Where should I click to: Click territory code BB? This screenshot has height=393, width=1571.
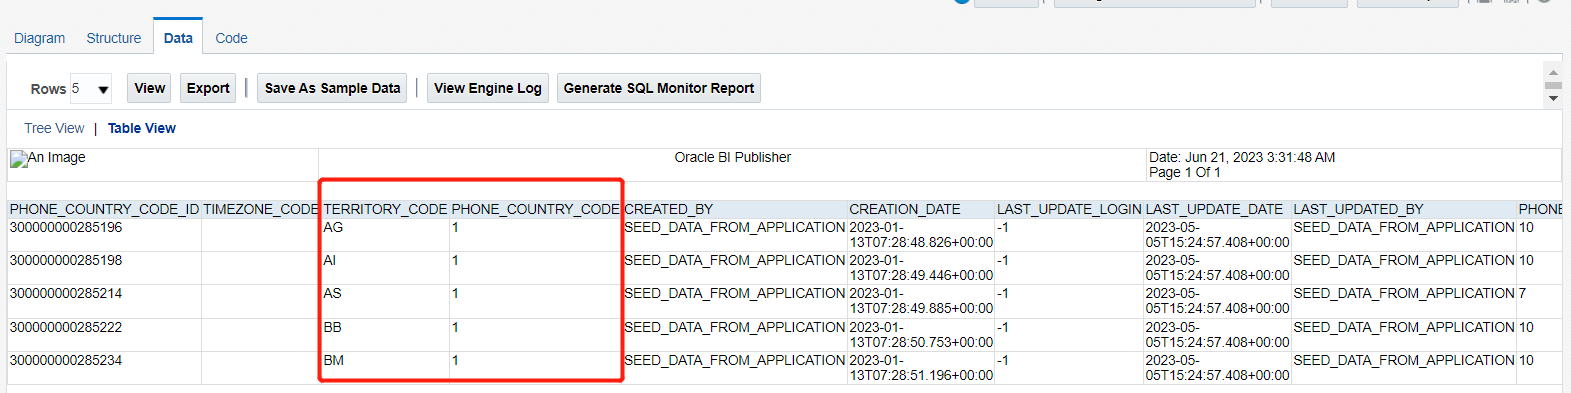pos(333,327)
